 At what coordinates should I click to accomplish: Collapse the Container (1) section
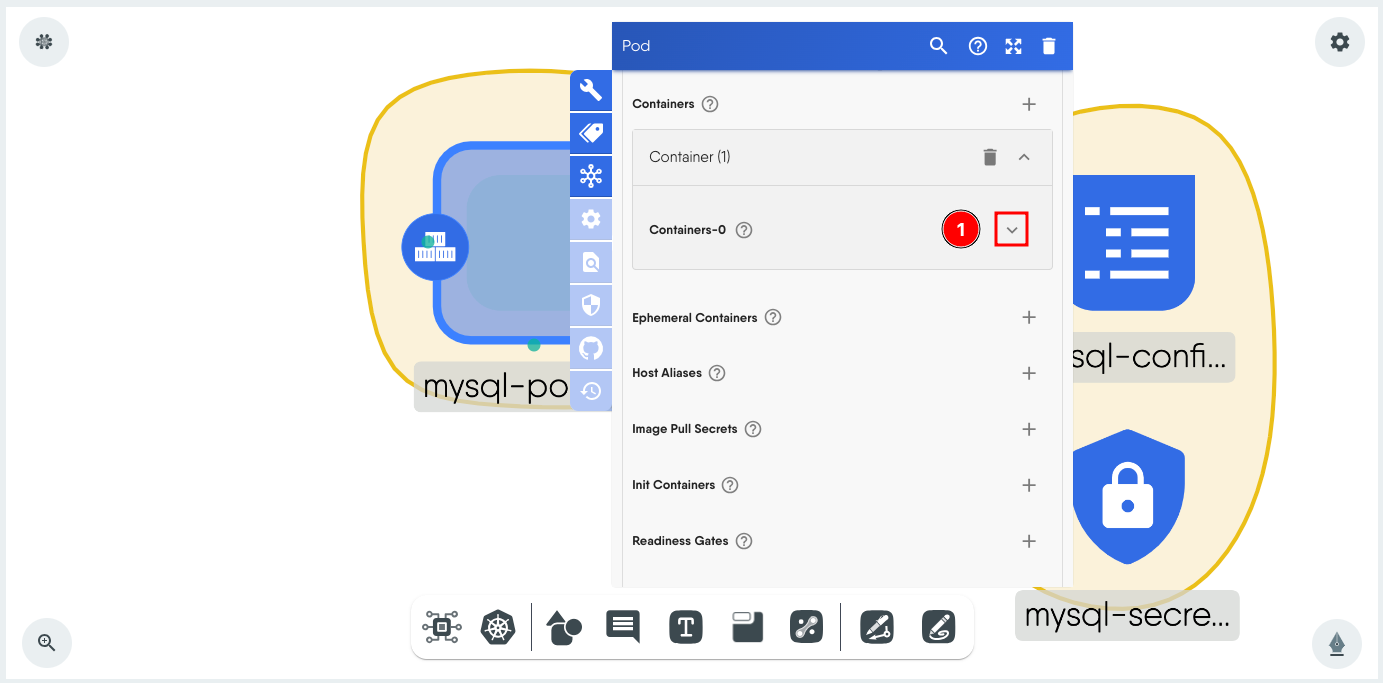tap(1023, 157)
